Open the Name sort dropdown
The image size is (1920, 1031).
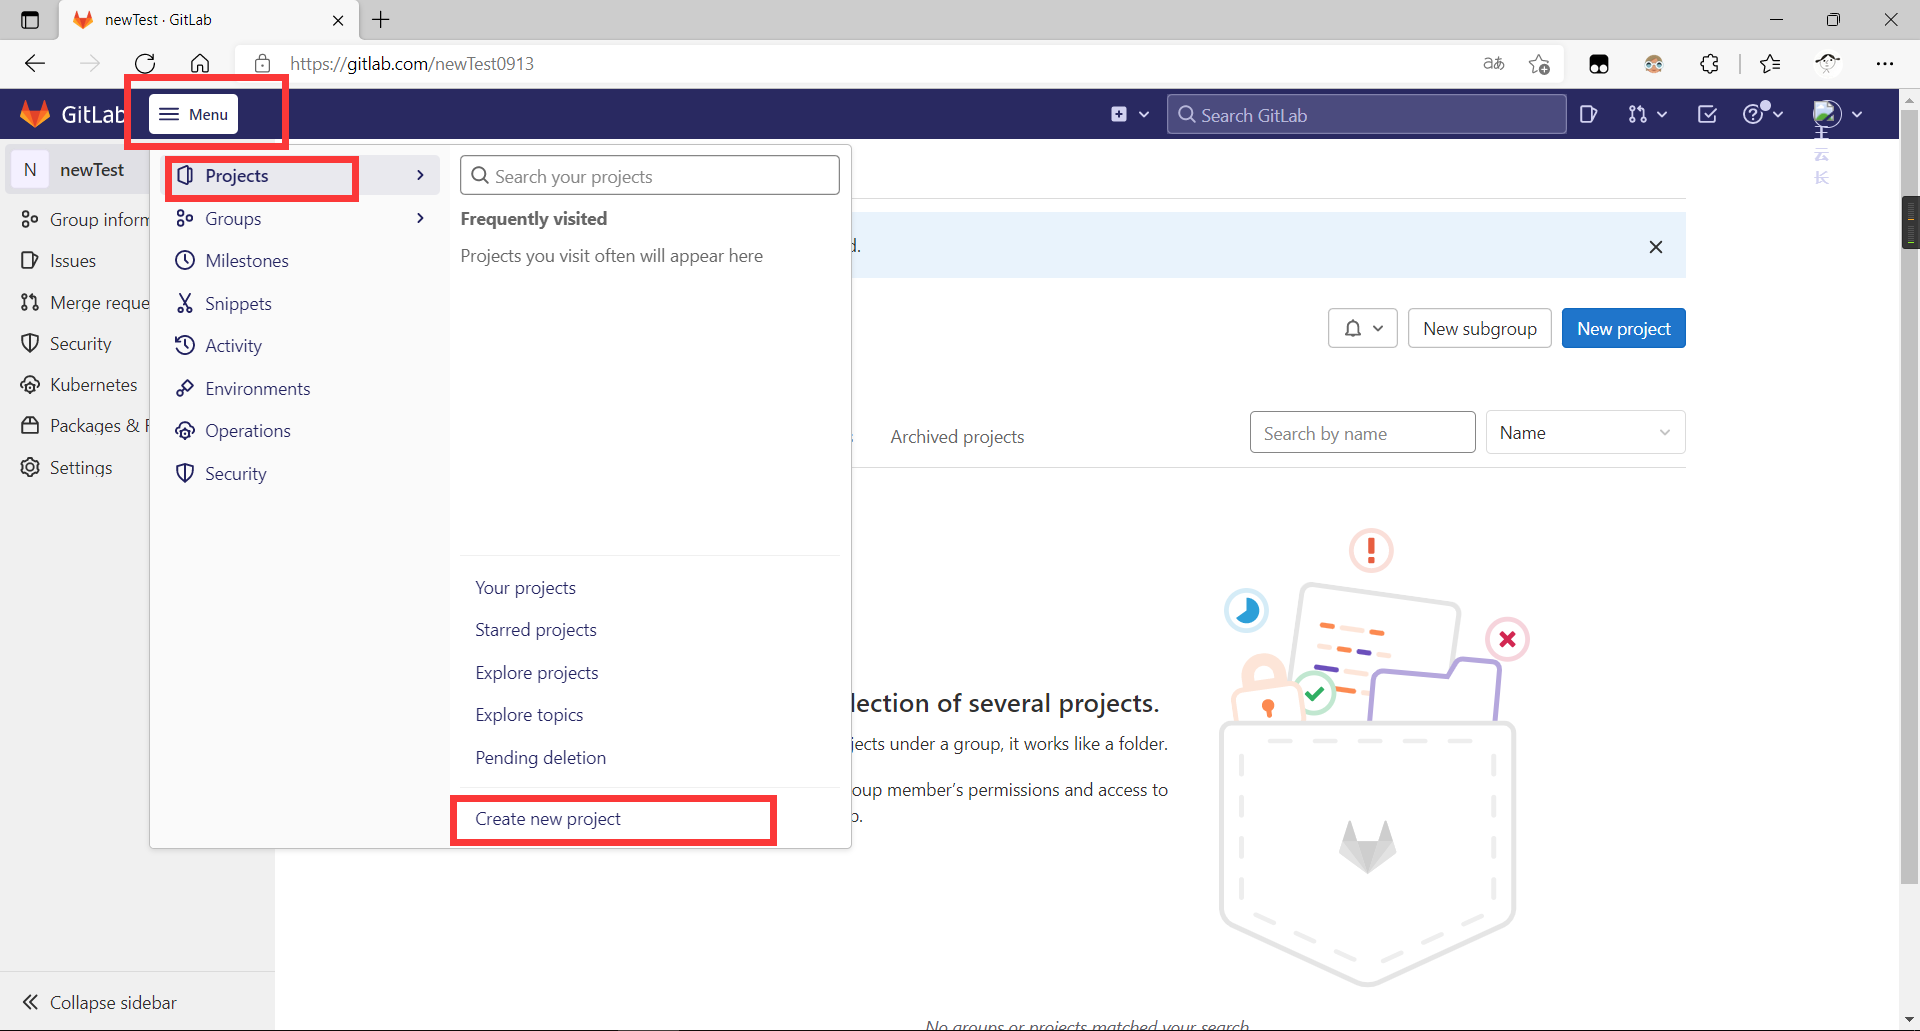[x=1585, y=433]
